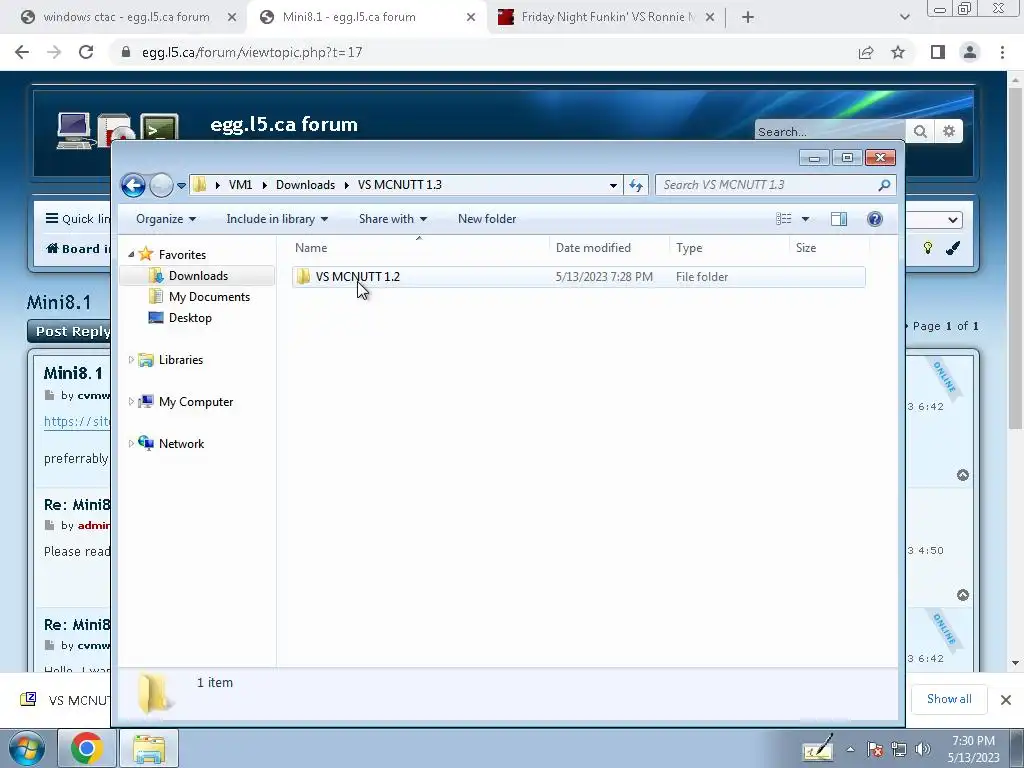Switch to windows ctac browser tab
Image resolution: width=1024 pixels, height=768 pixels.
pyautogui.click(x=125, y=17)
